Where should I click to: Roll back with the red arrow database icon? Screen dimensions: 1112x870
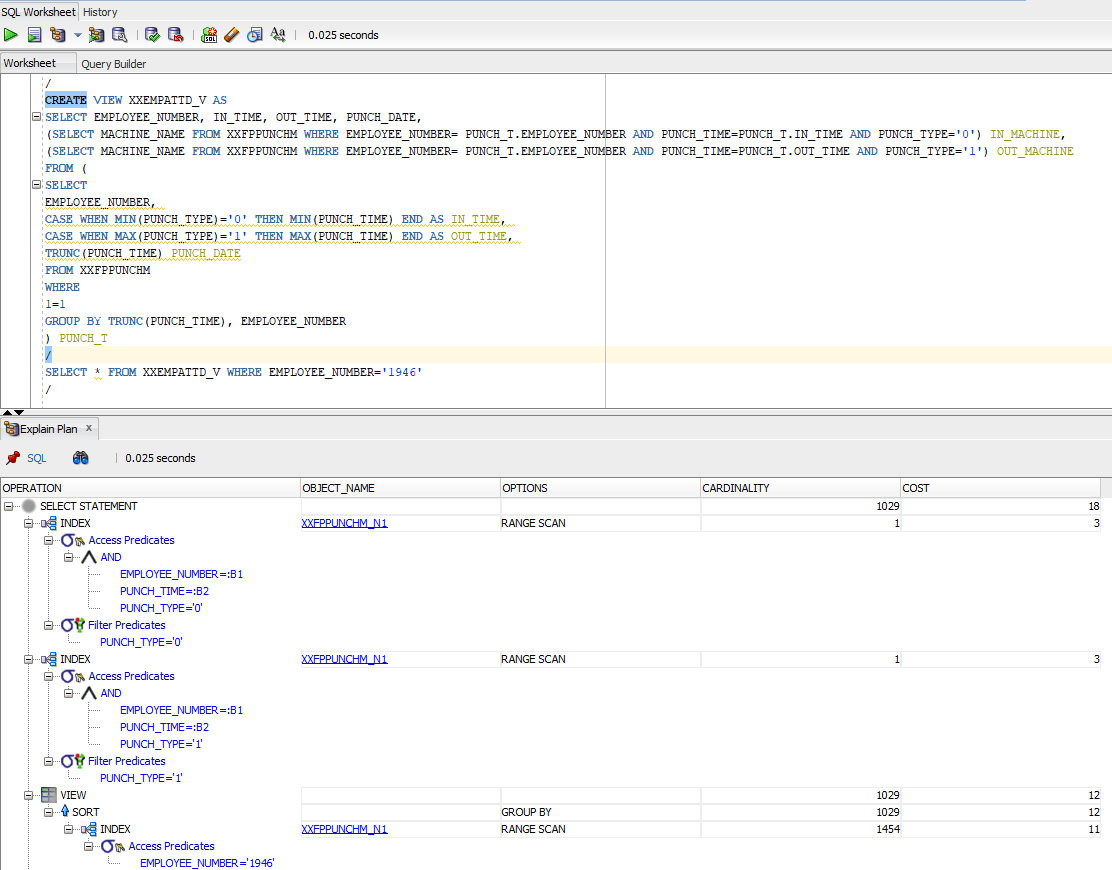tap(175, 35)
